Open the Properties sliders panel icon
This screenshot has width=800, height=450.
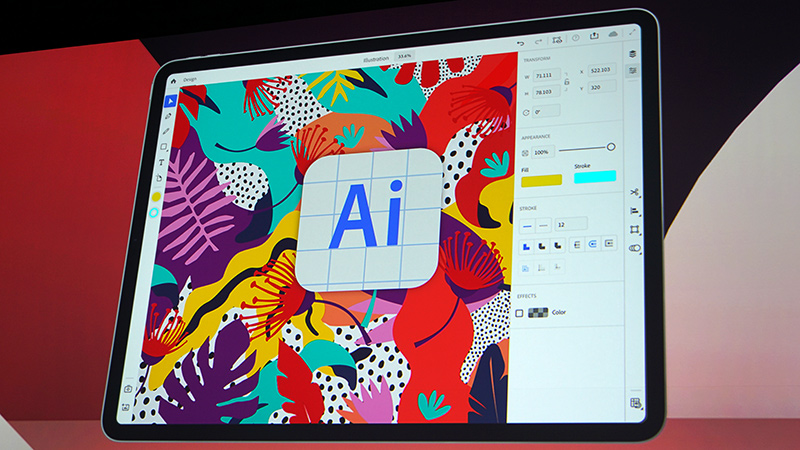(633, 70)
